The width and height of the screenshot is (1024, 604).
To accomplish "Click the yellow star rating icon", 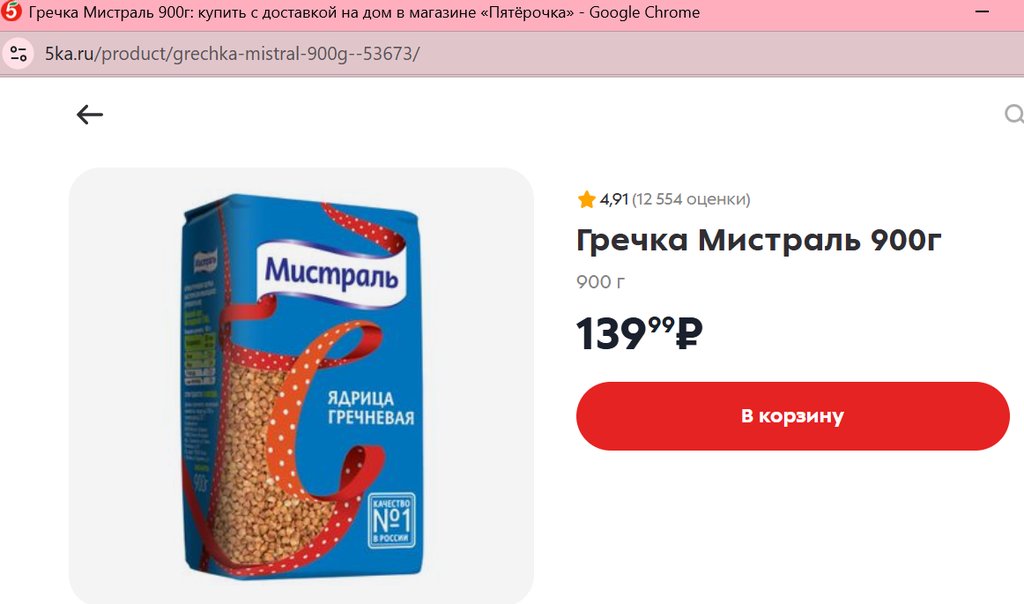I will click(586, 199).
